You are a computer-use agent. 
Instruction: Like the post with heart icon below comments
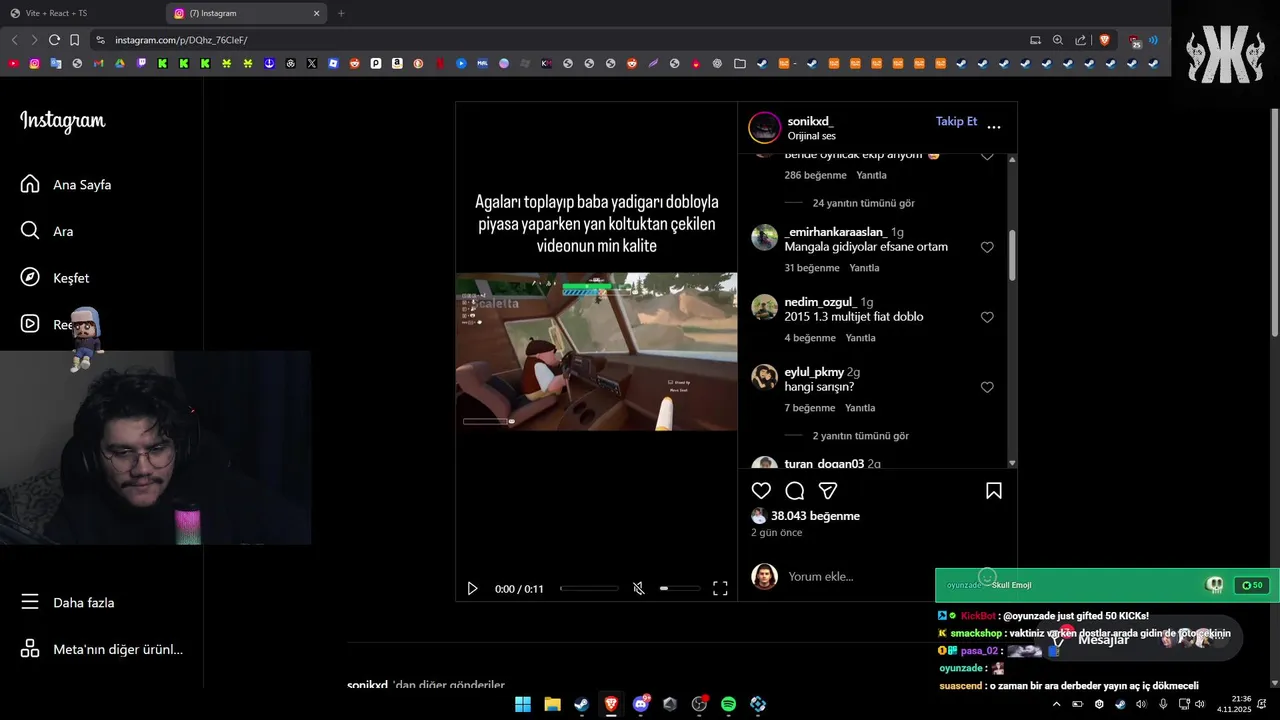click(761, 491)
